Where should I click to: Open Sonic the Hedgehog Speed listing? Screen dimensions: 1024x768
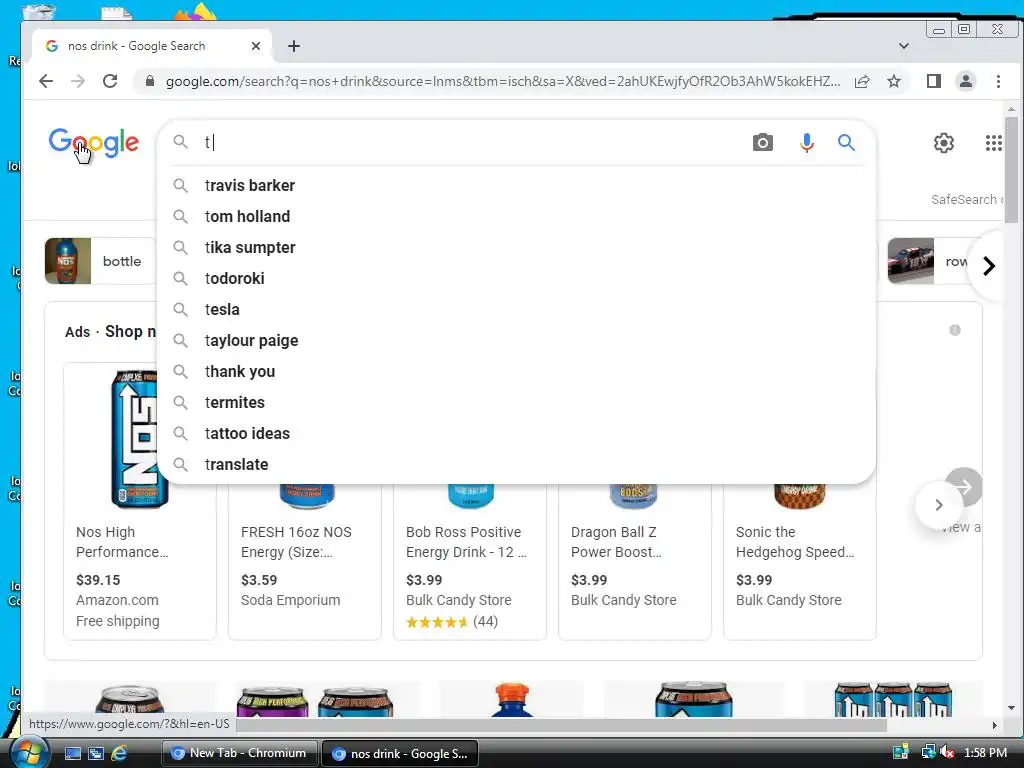795,542
